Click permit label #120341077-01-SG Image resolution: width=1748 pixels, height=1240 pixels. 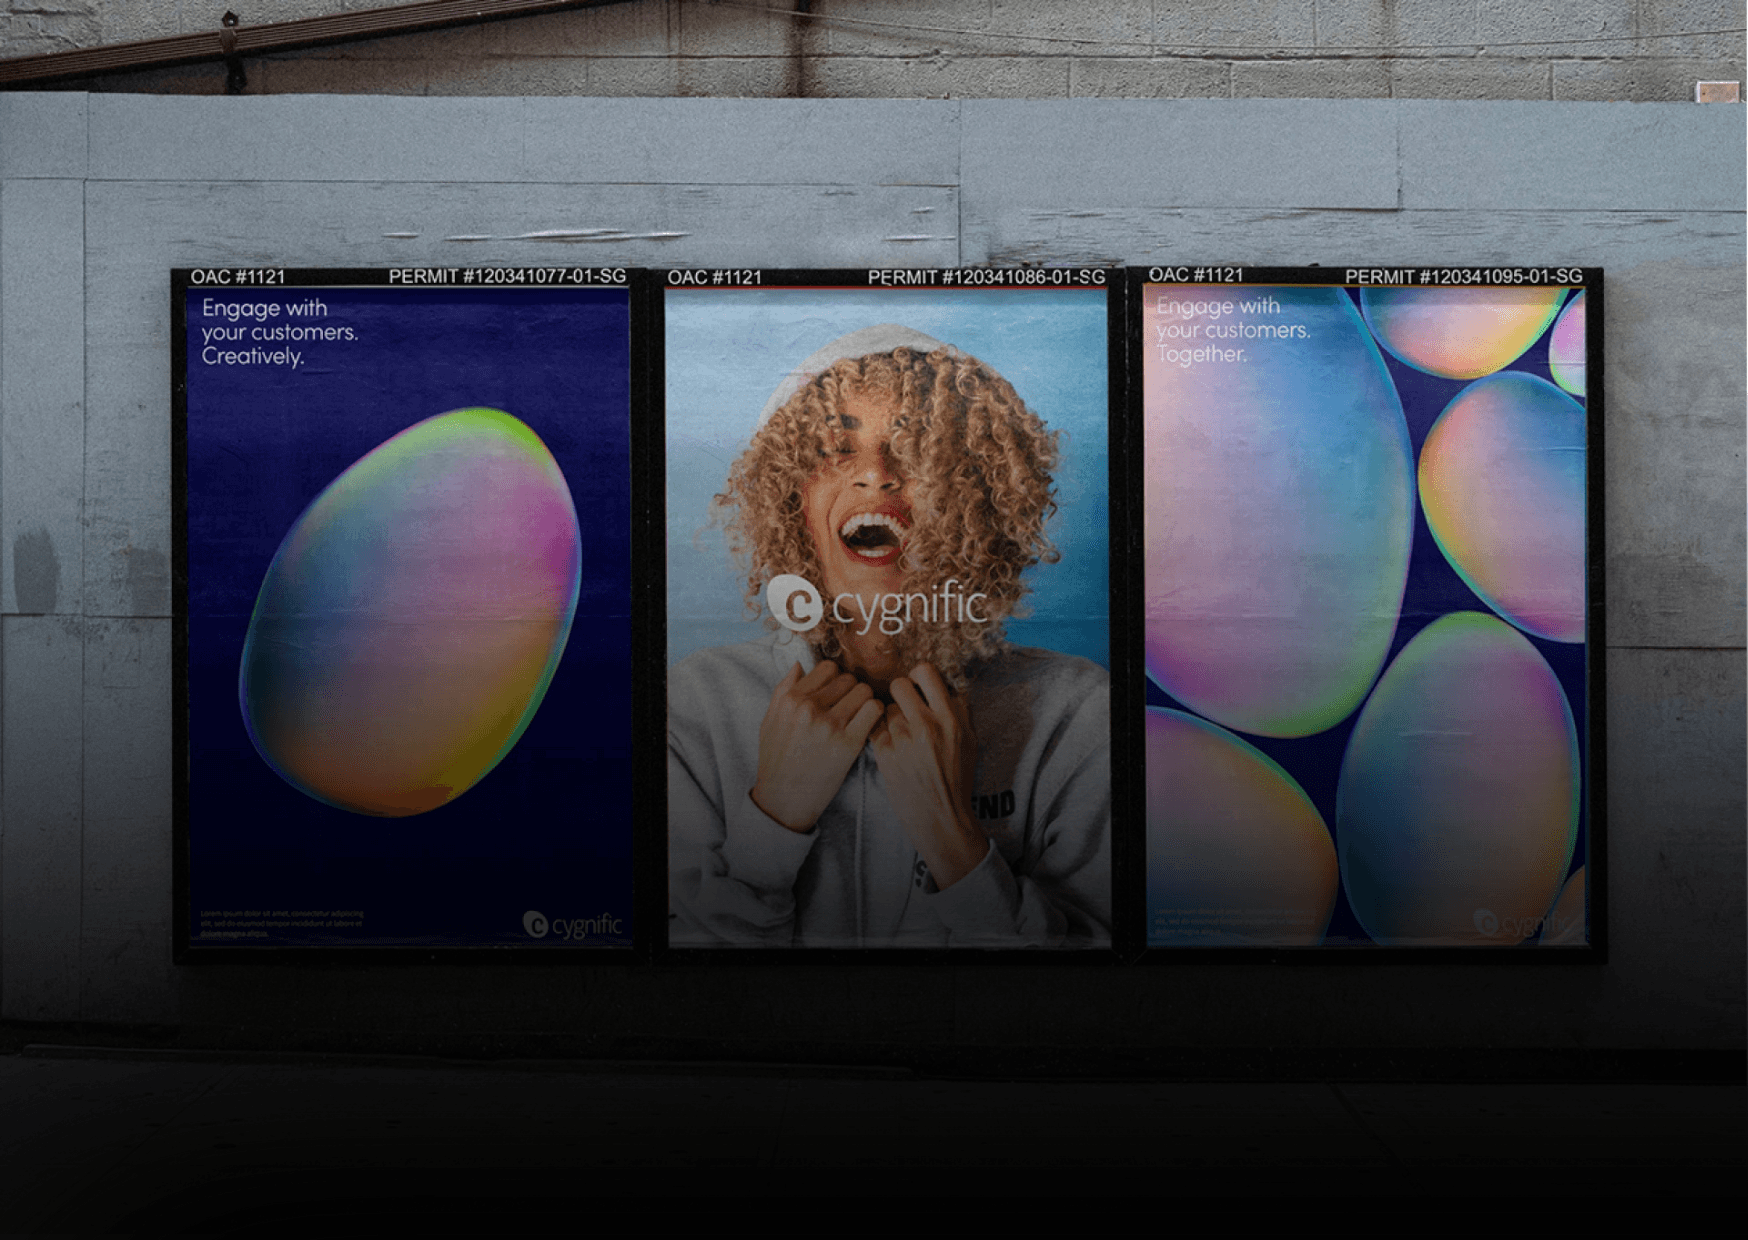(507, 276)
